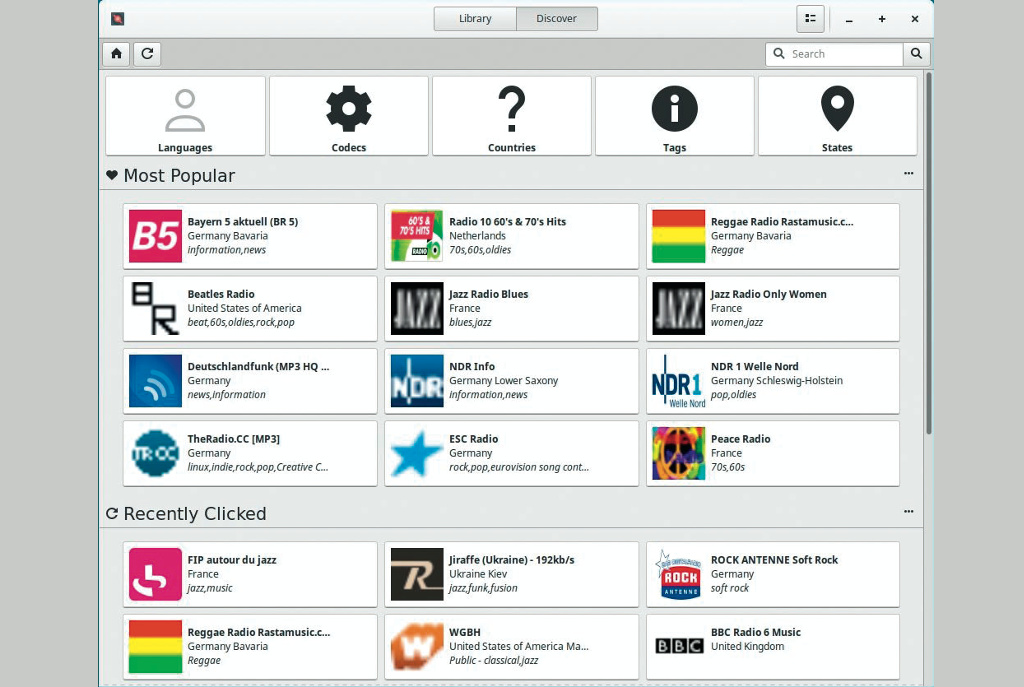Browse stations by Countries
1024x687 pixels.
(x=512, y=116)
